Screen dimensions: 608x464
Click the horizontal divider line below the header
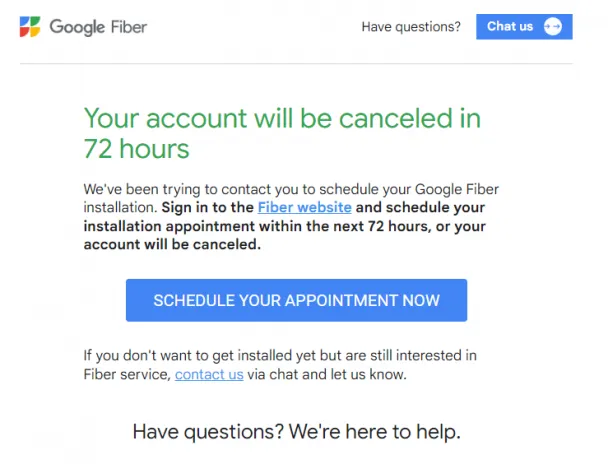click(296, 63)
